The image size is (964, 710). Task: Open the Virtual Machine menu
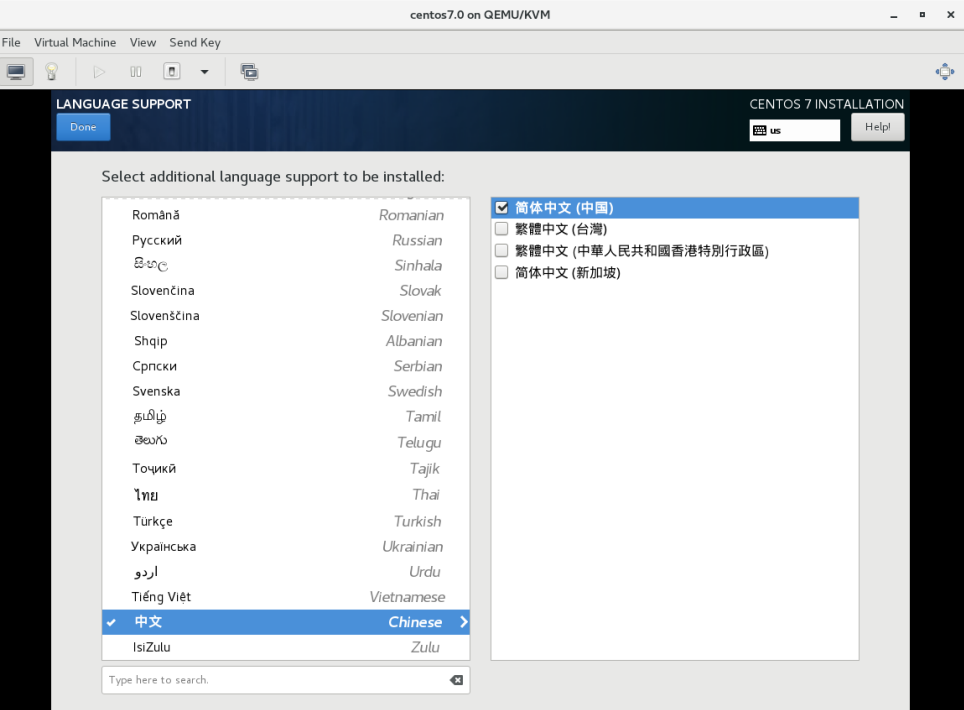75,42
